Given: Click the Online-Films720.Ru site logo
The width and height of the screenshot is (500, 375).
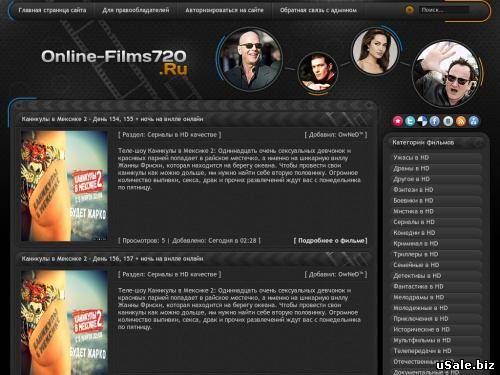Looking at the screenshot, I should point(114,62).
